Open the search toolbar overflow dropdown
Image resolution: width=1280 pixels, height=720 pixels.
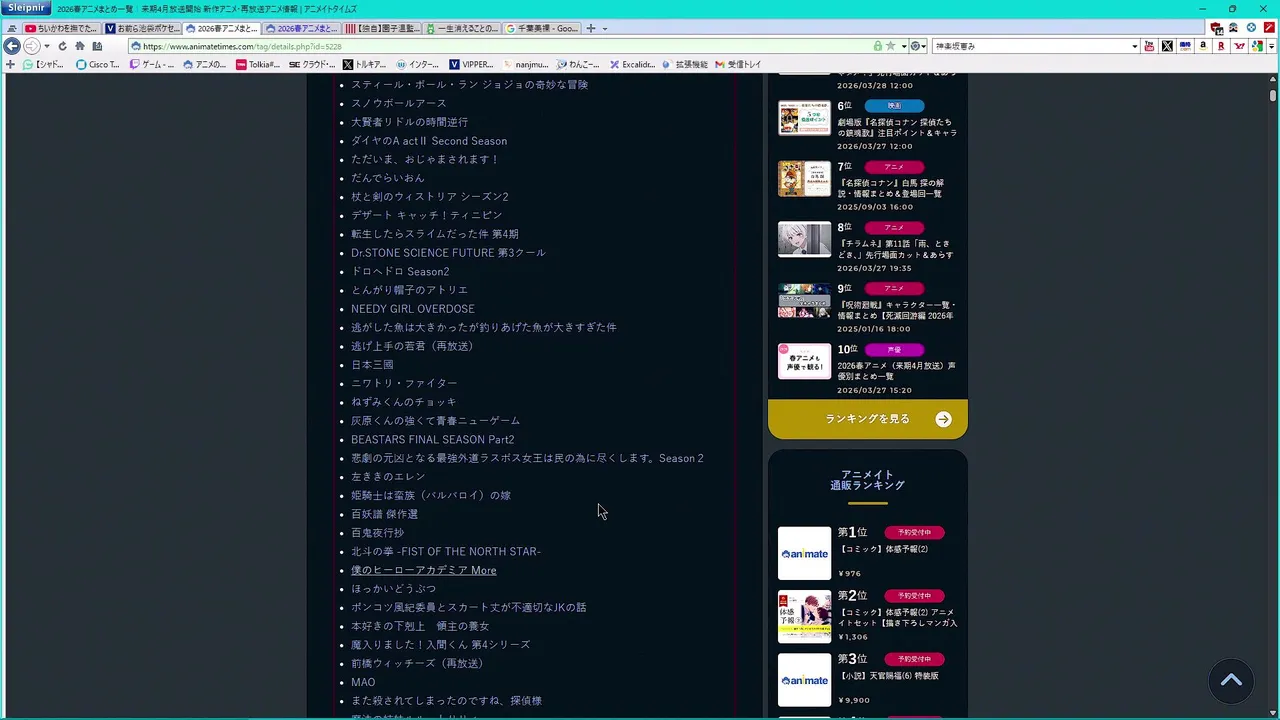pyautogui.click(x=1271, y=46)
